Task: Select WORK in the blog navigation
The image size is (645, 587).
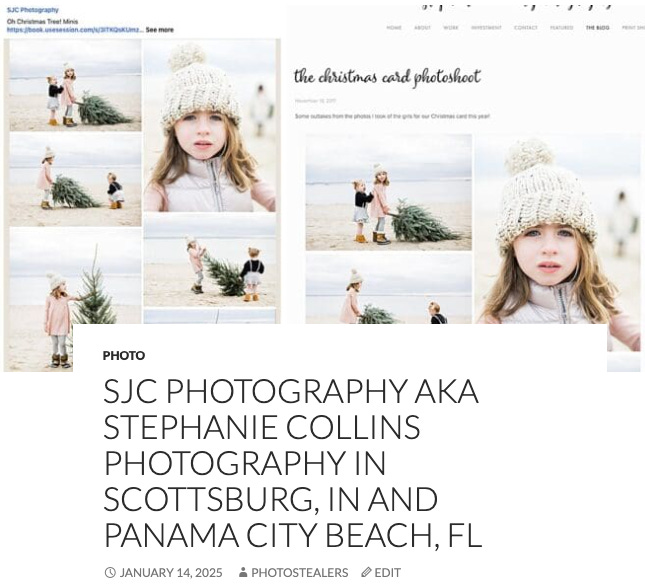Action: pos(451,28)
